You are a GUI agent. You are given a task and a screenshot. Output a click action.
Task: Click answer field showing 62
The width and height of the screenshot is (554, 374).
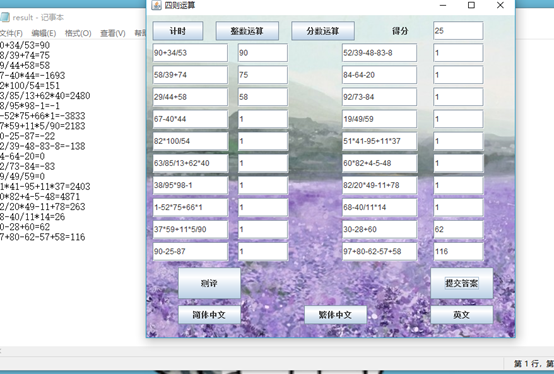point(458,229)
